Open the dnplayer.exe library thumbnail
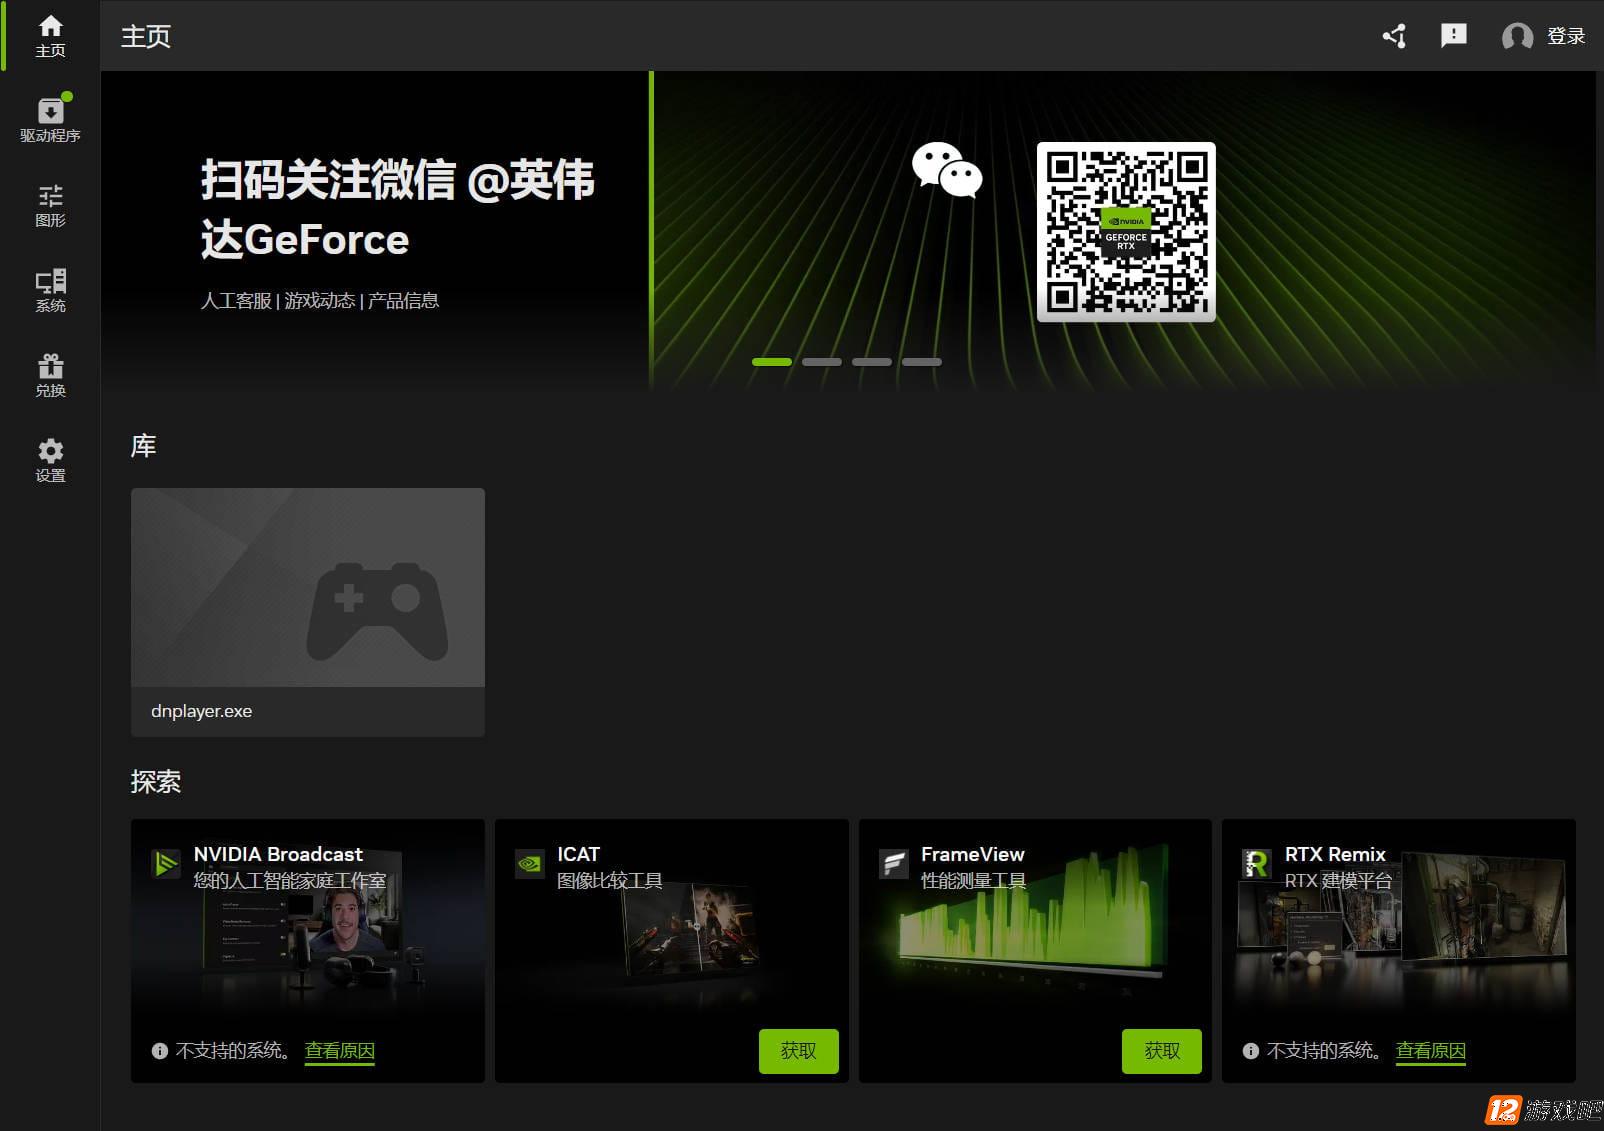 tap(308, 587)
